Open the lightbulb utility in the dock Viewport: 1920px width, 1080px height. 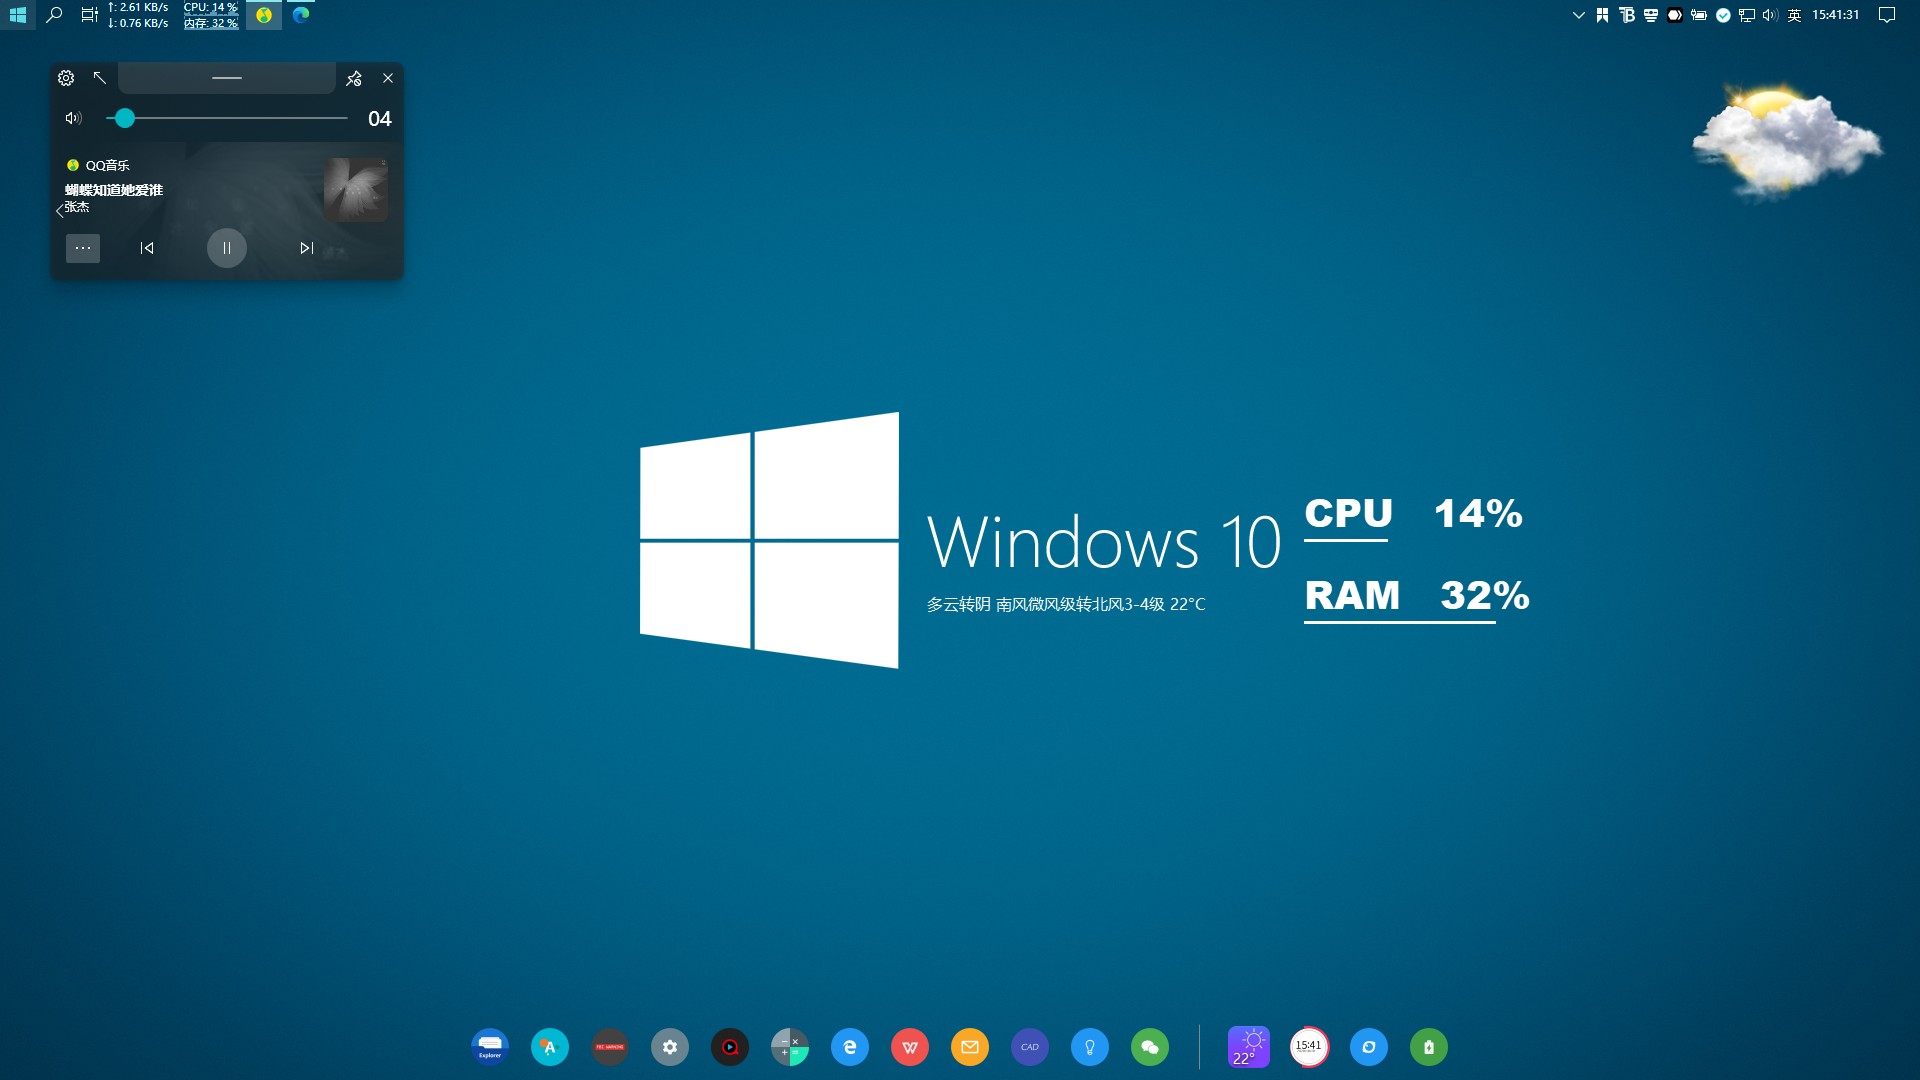point(1090,1047)
